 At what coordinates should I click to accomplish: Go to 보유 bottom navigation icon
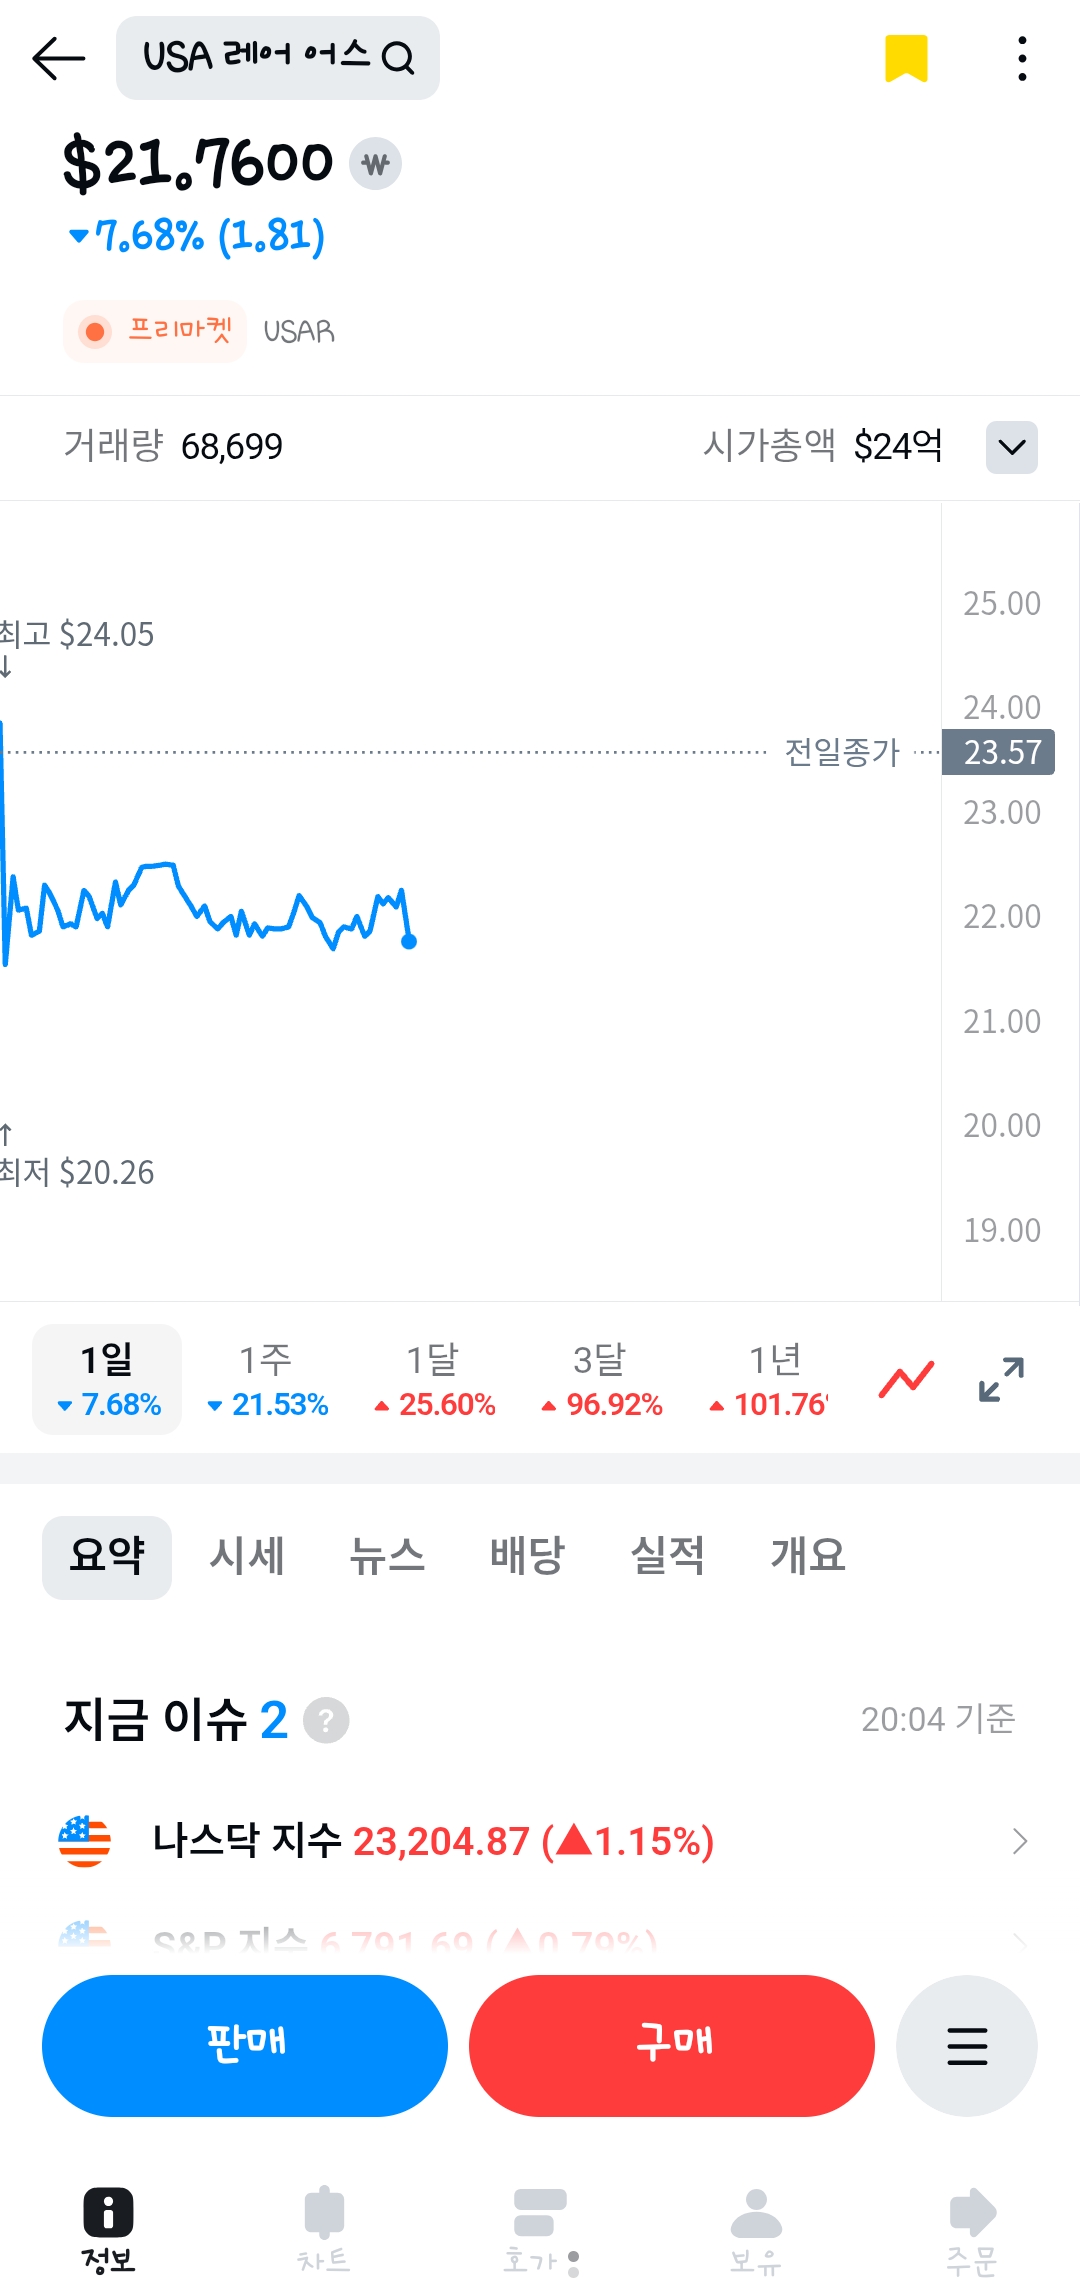coord(756,2228)
